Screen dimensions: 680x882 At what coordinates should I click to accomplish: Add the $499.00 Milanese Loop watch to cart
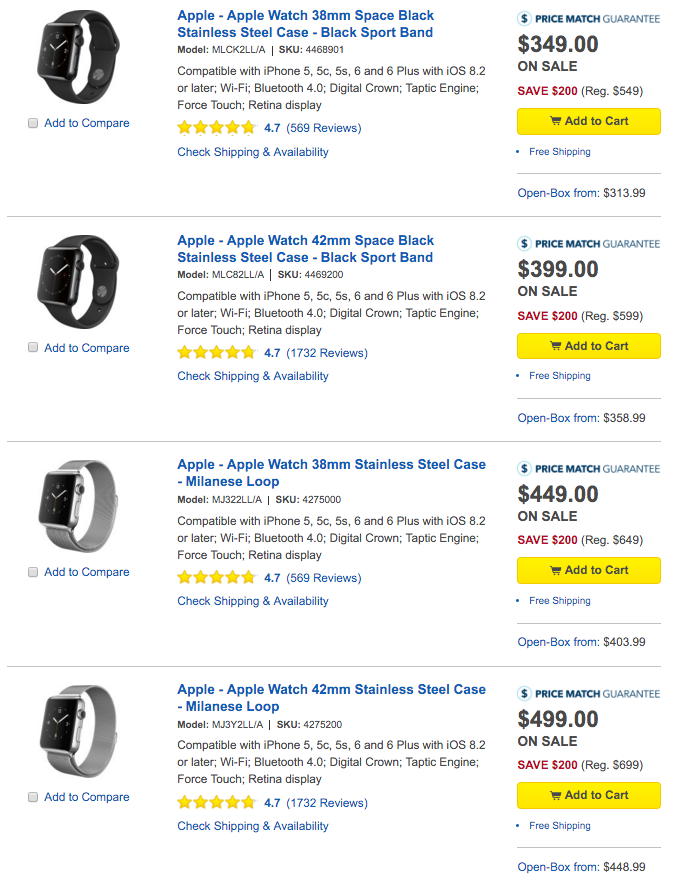pyautogui.click(x=589, y=795)
